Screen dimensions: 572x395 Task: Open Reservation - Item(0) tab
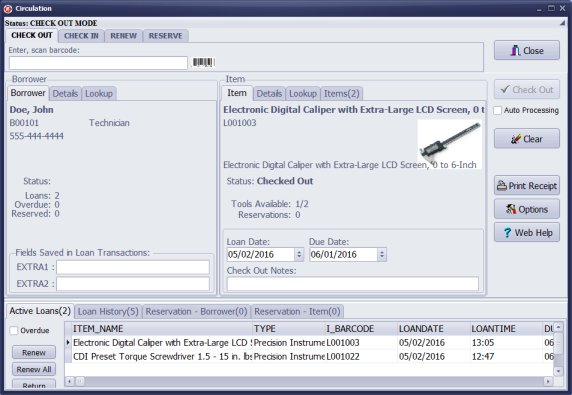point(297,311)
